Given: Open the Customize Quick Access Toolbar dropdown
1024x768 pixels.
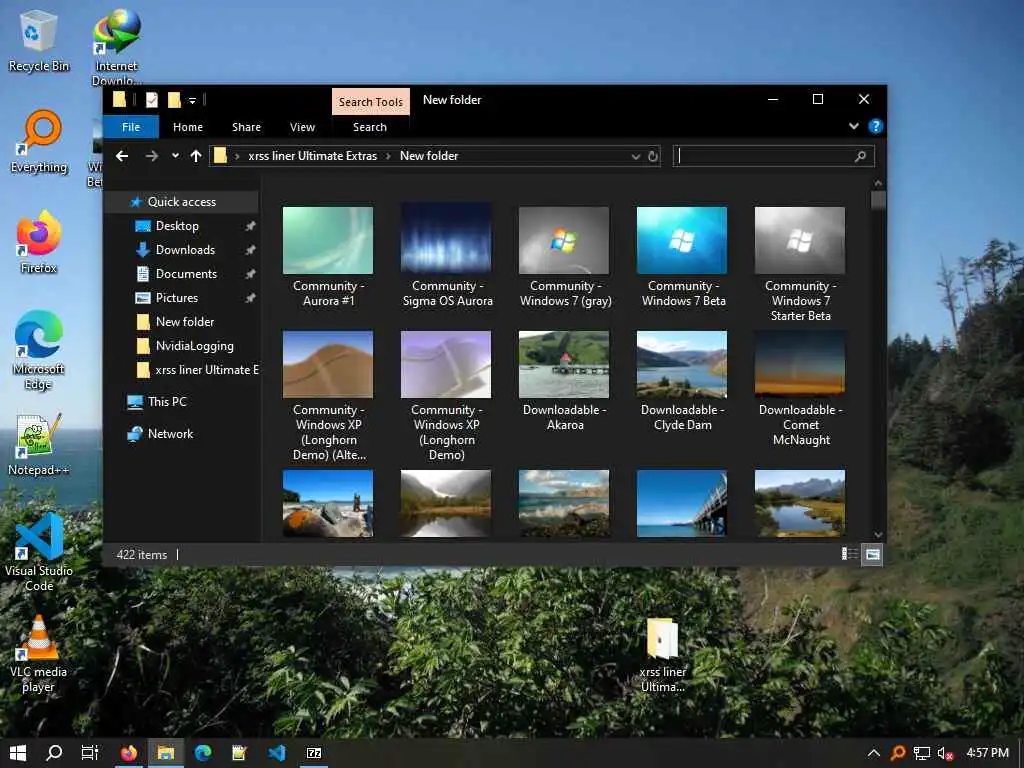Looking at the screenshot, I should [x=192, y=100].
